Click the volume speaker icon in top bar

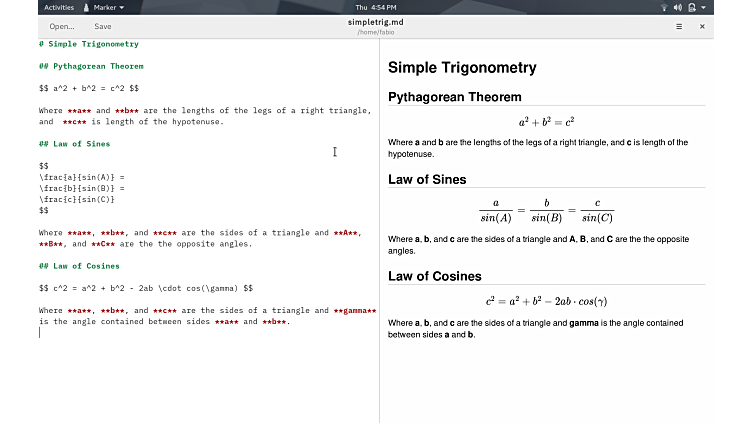pyautogui.click(x=678, y=7)
